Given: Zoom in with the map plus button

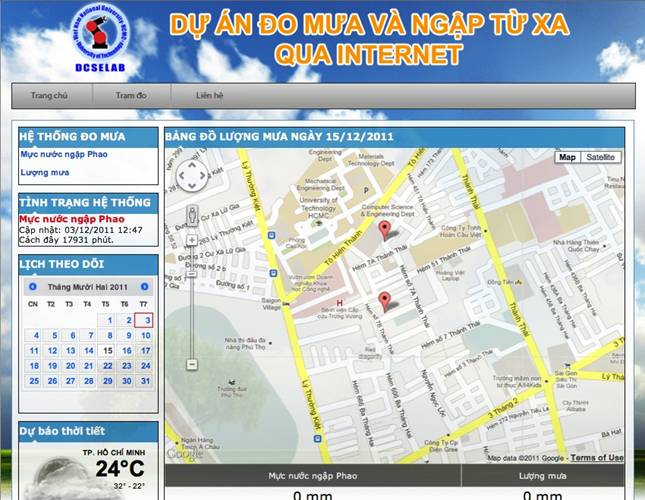Looking at the screenshot, I should (191, 240).
